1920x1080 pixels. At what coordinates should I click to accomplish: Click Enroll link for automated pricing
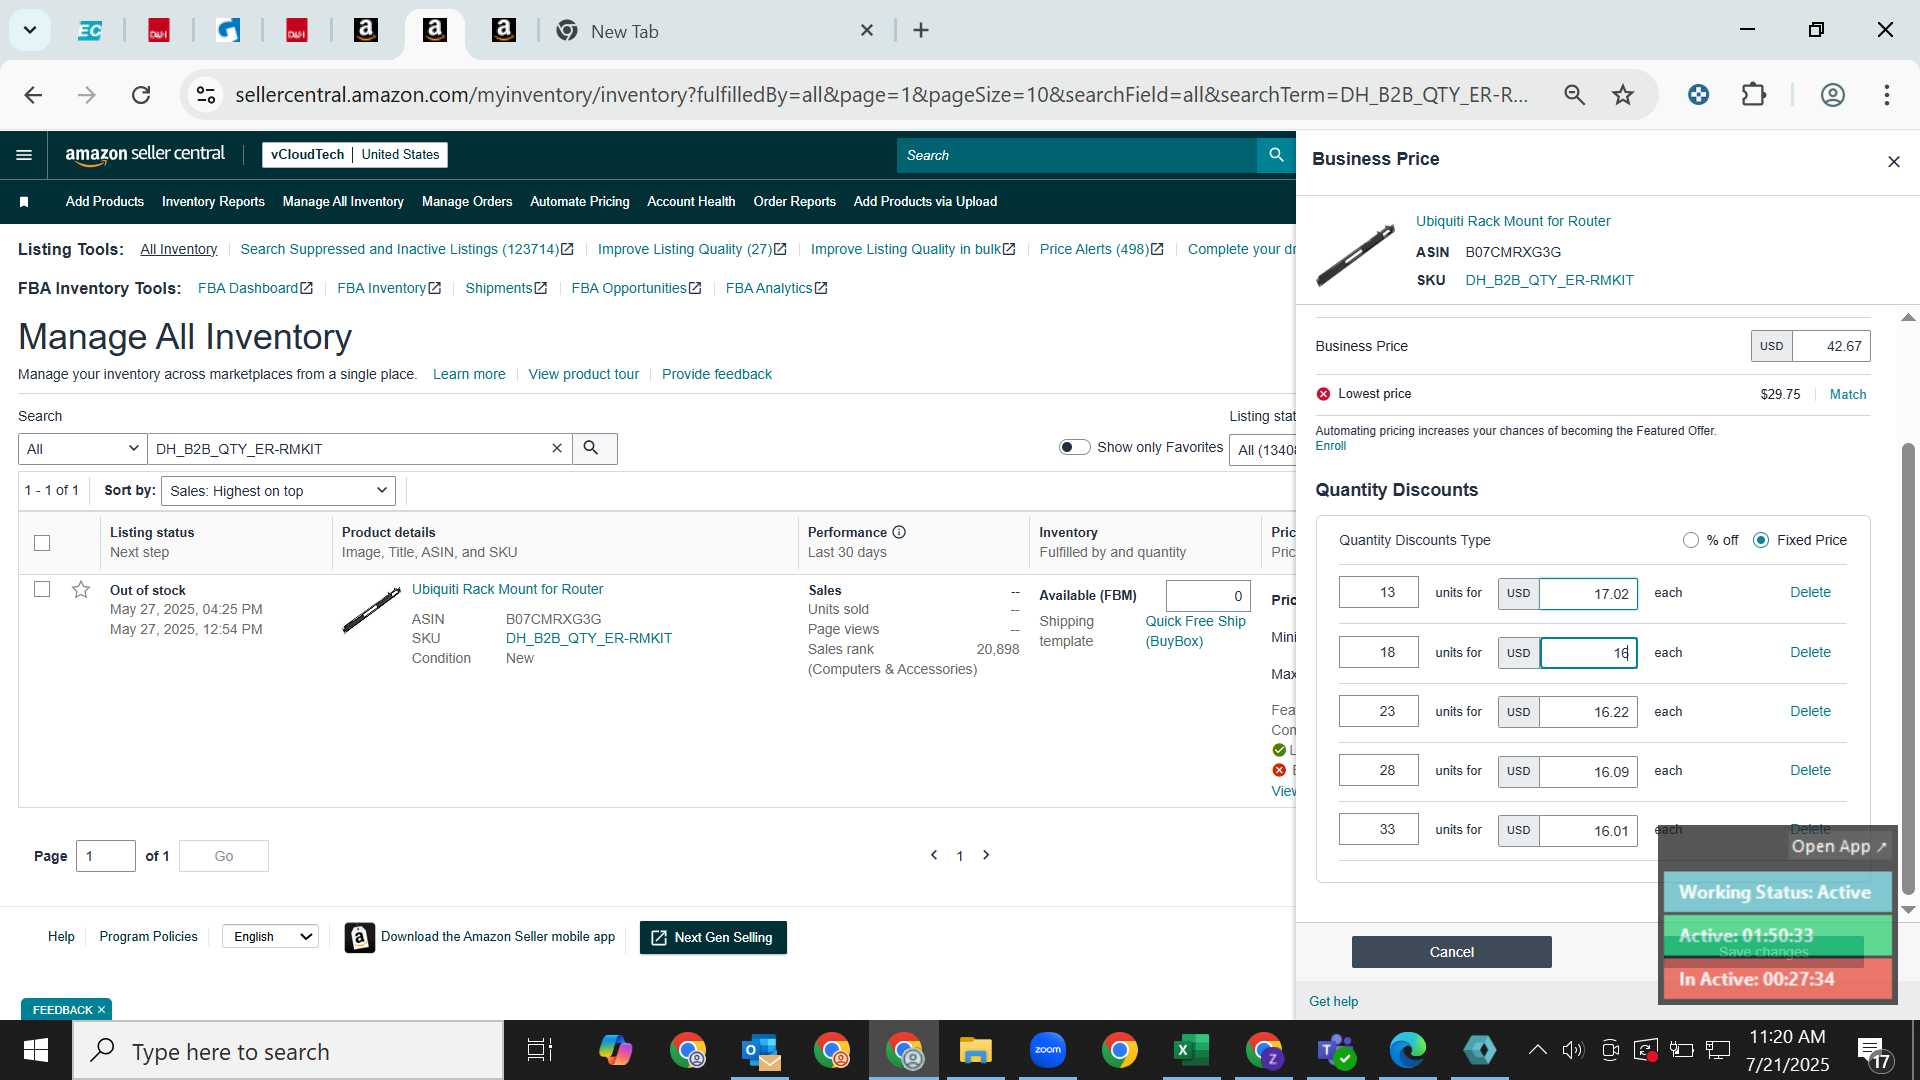(1330, 446)
